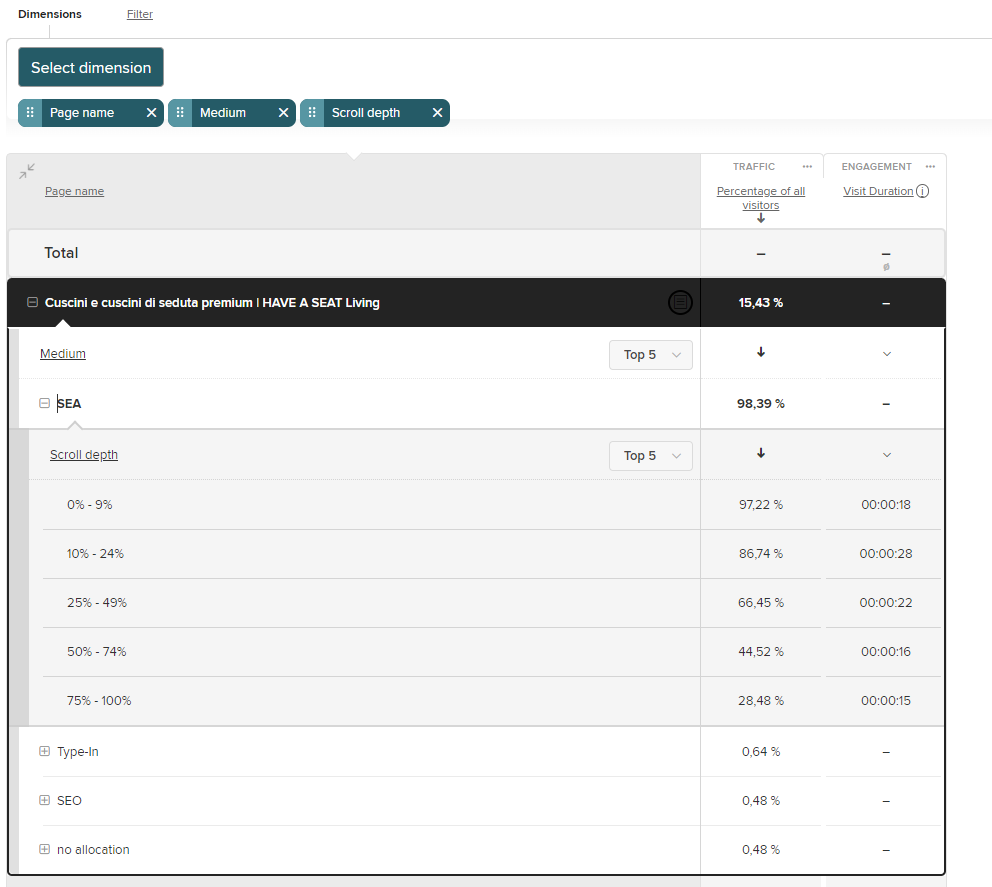This screenshot has width=992, height=887.
Task: Collapse the SEA medium row
Action: [x=44, y=403]
